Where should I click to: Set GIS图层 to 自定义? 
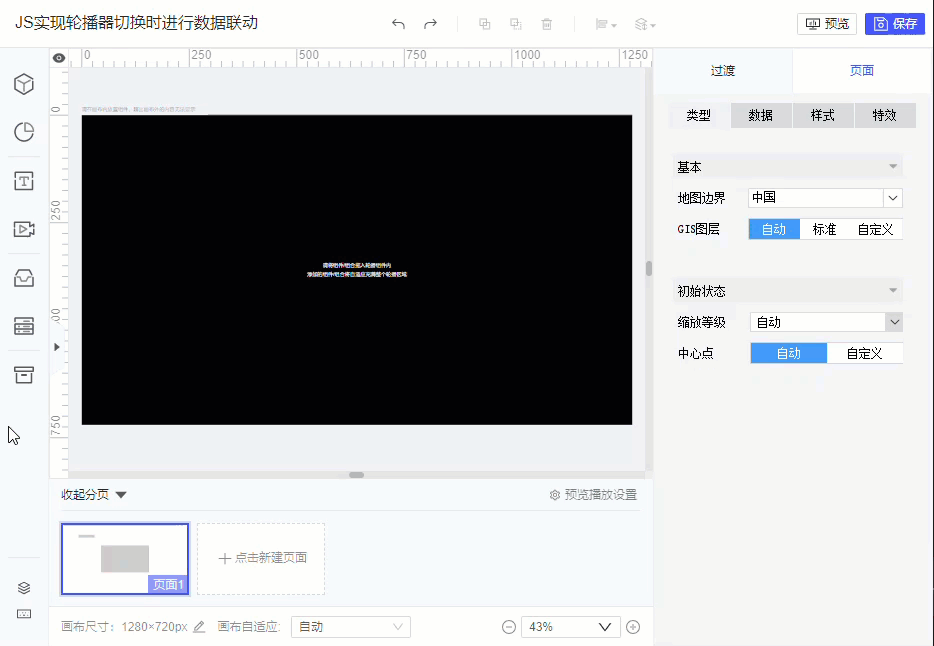[876, 229]
